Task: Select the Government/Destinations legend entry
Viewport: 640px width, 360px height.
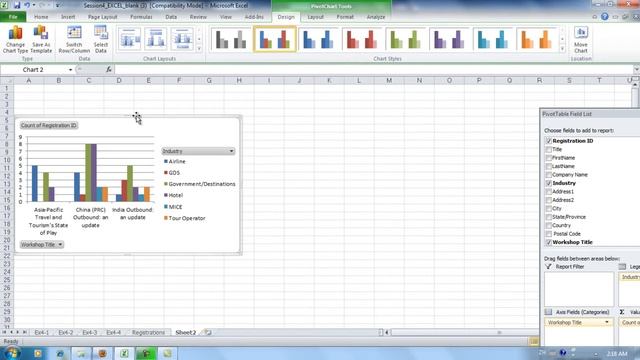Action: (x=200, y=184)
